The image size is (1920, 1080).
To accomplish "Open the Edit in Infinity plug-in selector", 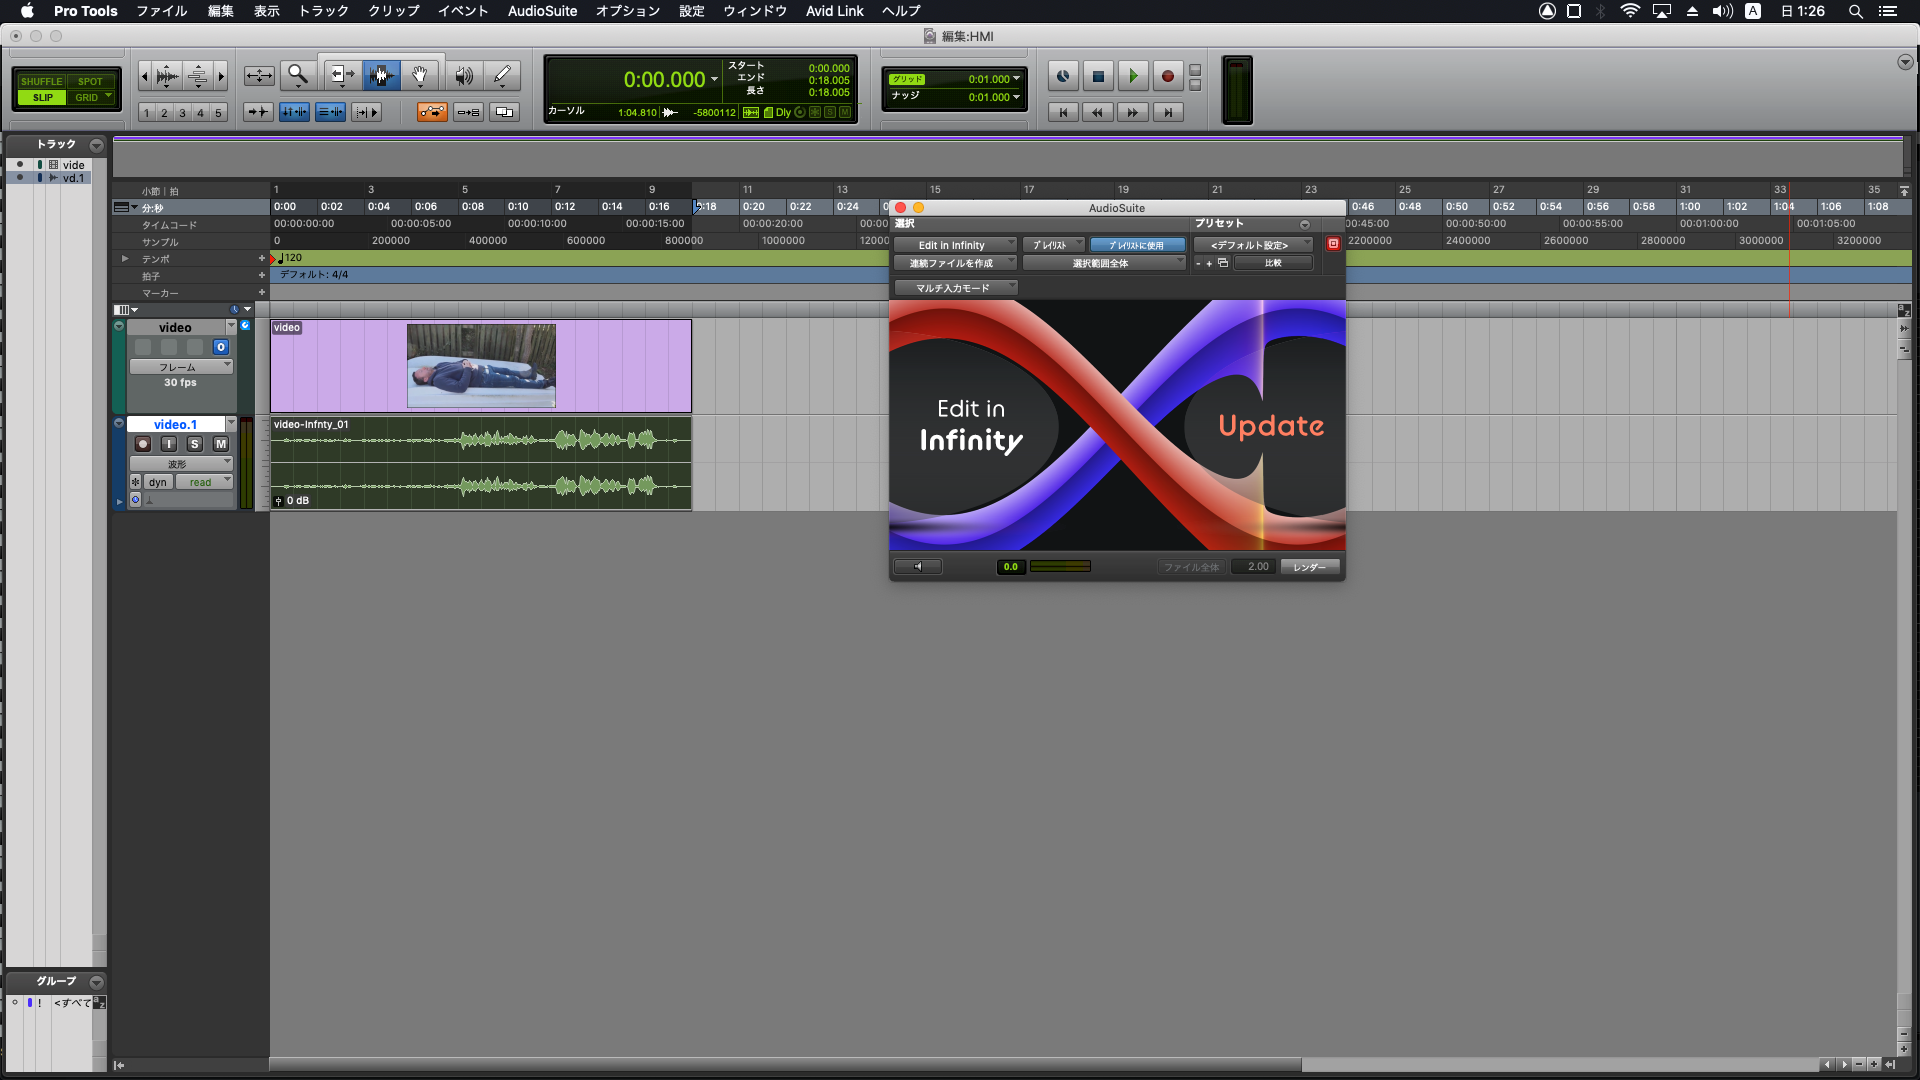I will pos(955,245).
